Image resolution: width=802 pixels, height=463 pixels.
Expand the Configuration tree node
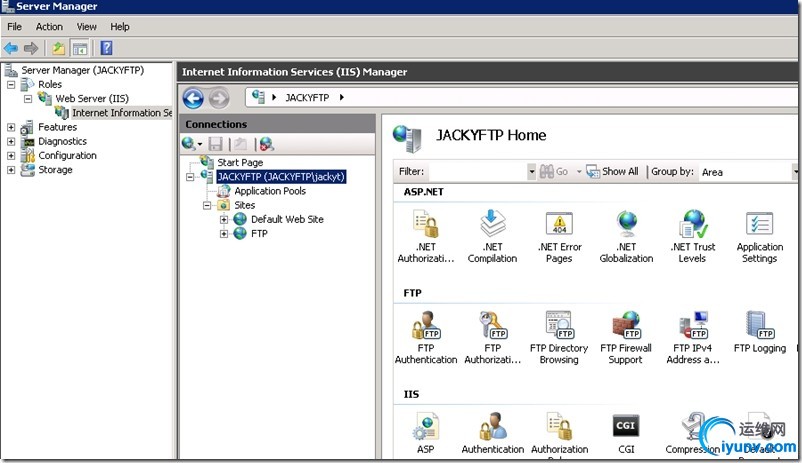(11, 156)
